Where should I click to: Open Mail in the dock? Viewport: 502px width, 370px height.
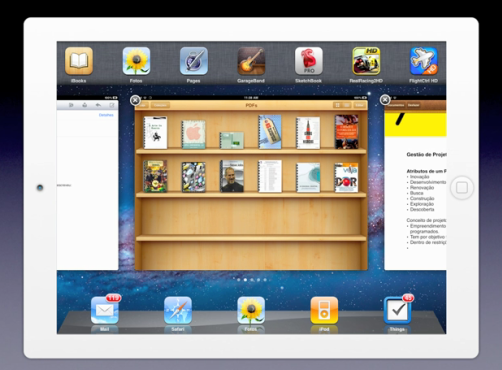tap(105, 310)
